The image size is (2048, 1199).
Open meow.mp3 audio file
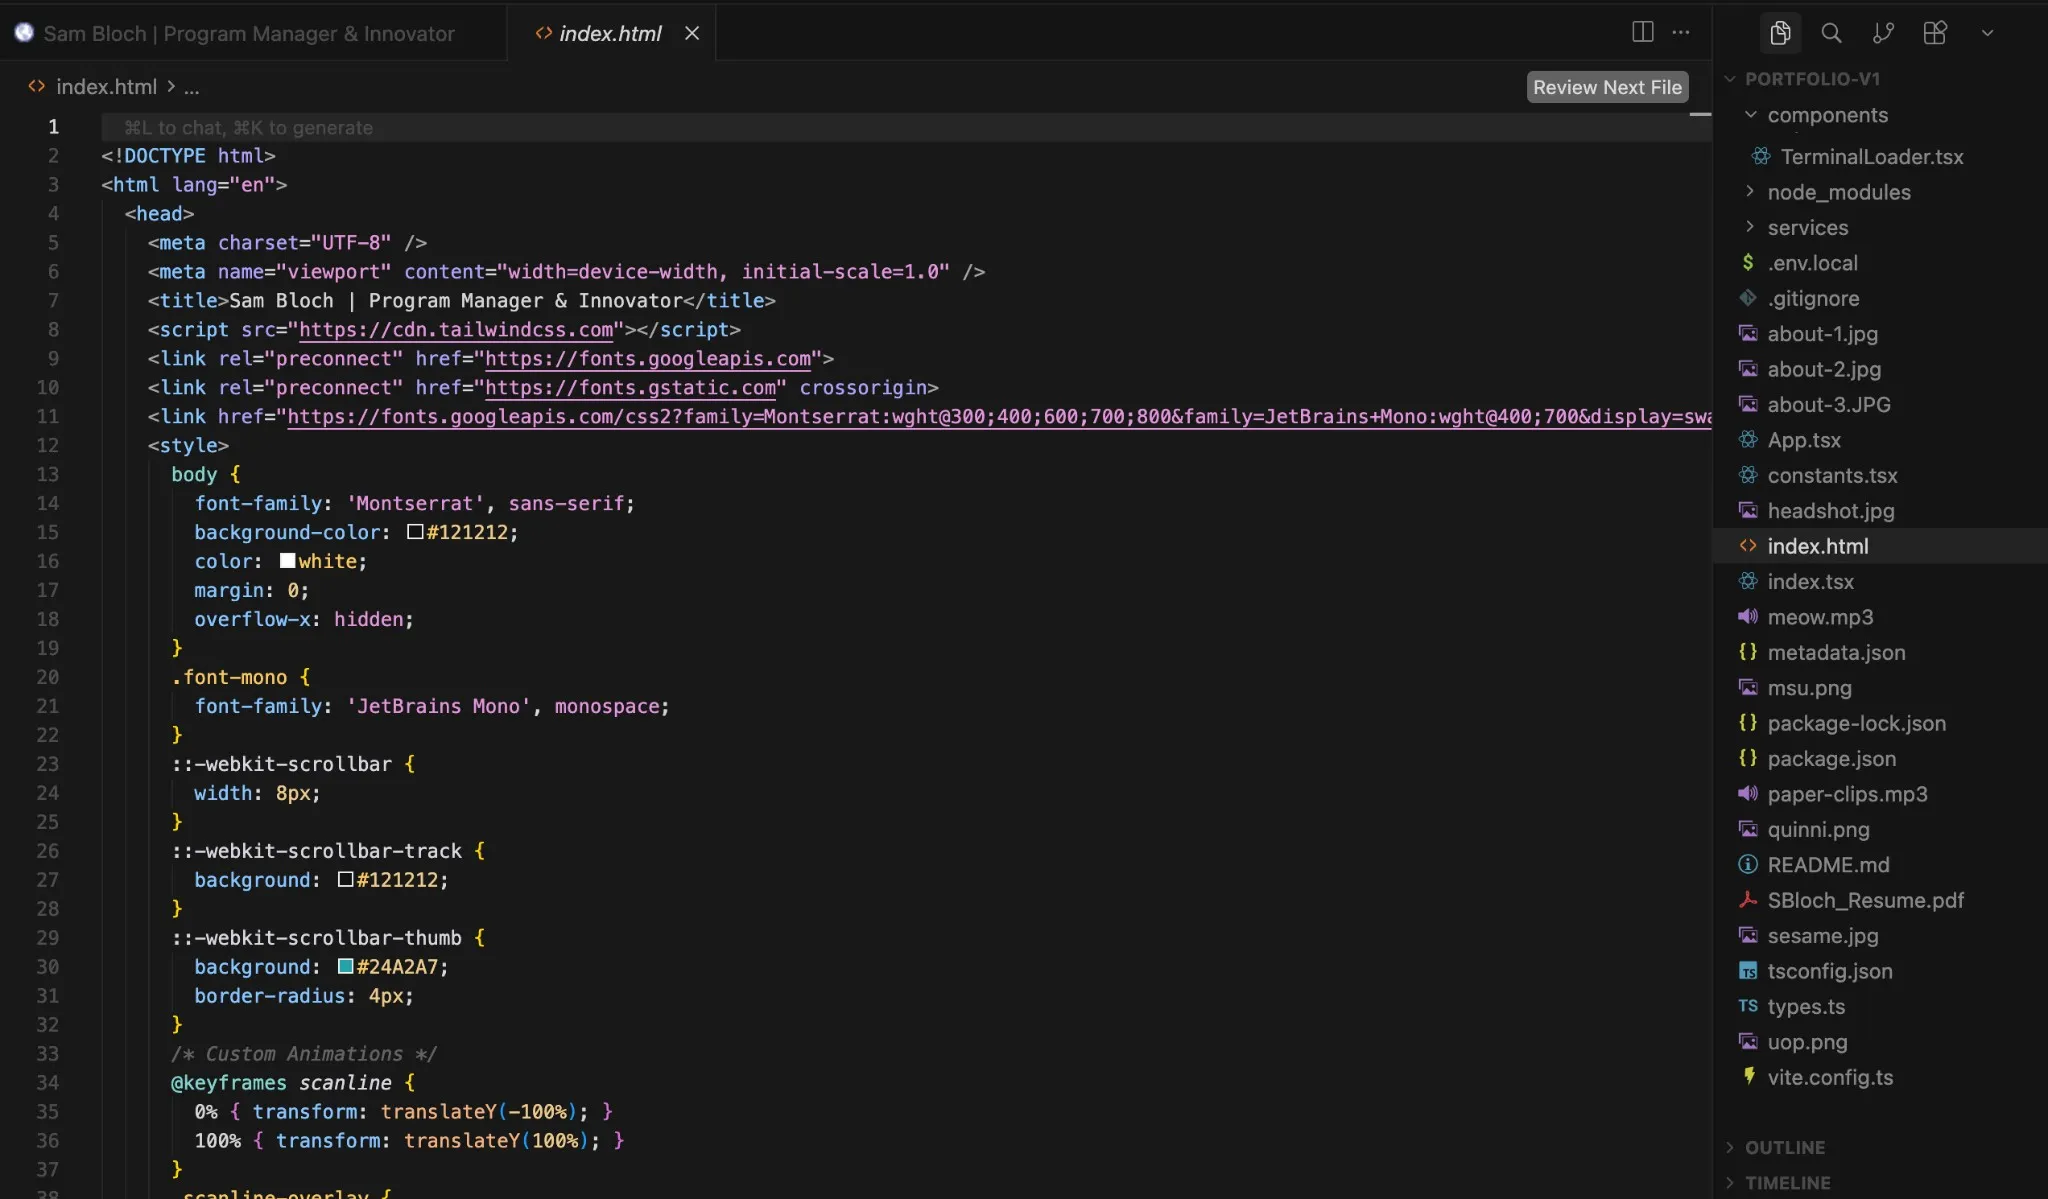pyautogui.click(x=1820, y=617)
